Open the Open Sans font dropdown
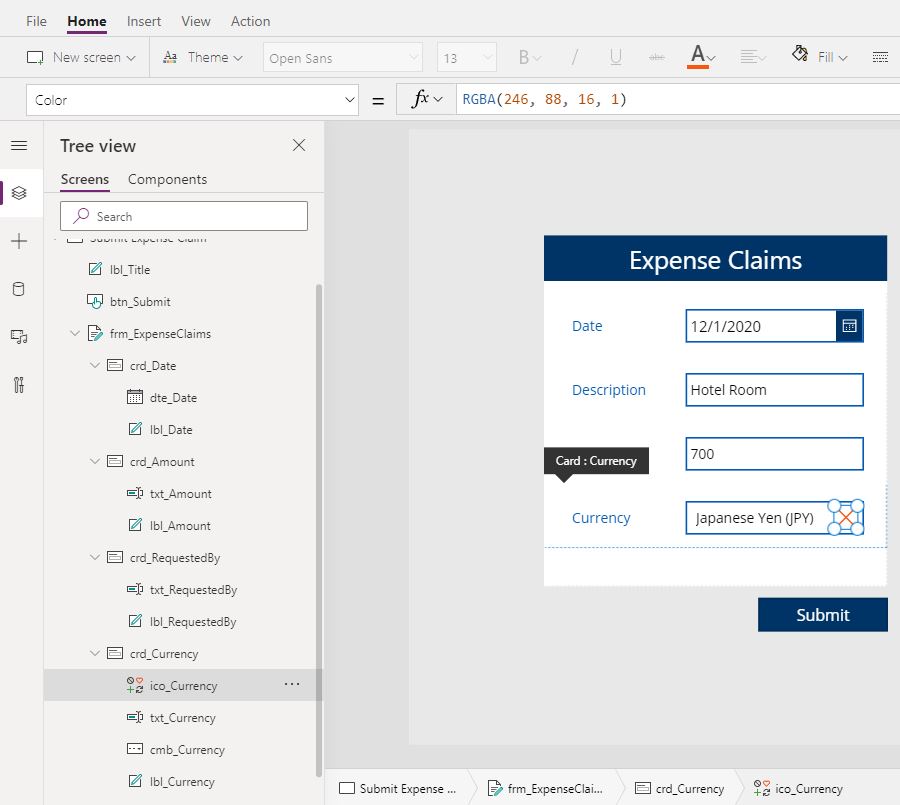The height and width of the screenshot is (805, 900). click(x=342, y=57)
